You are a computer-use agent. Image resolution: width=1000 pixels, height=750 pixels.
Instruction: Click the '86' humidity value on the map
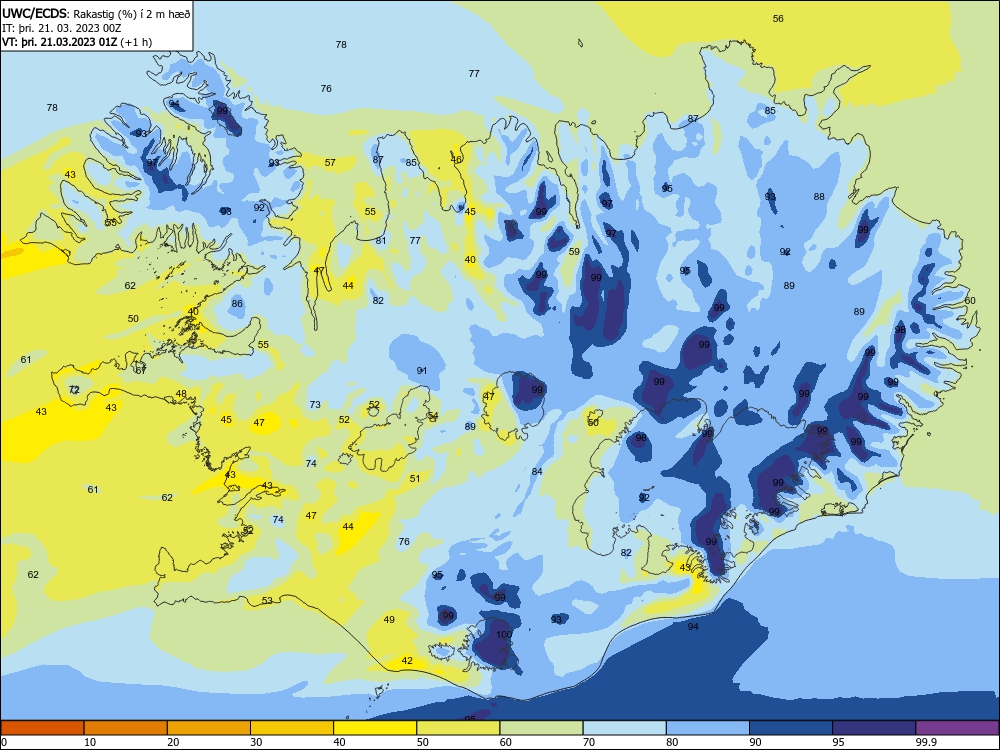coord(237,304)
